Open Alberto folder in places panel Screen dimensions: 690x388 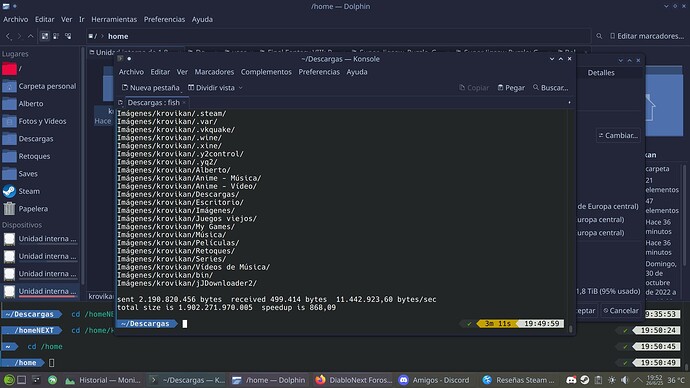click(x=40, y=104)
